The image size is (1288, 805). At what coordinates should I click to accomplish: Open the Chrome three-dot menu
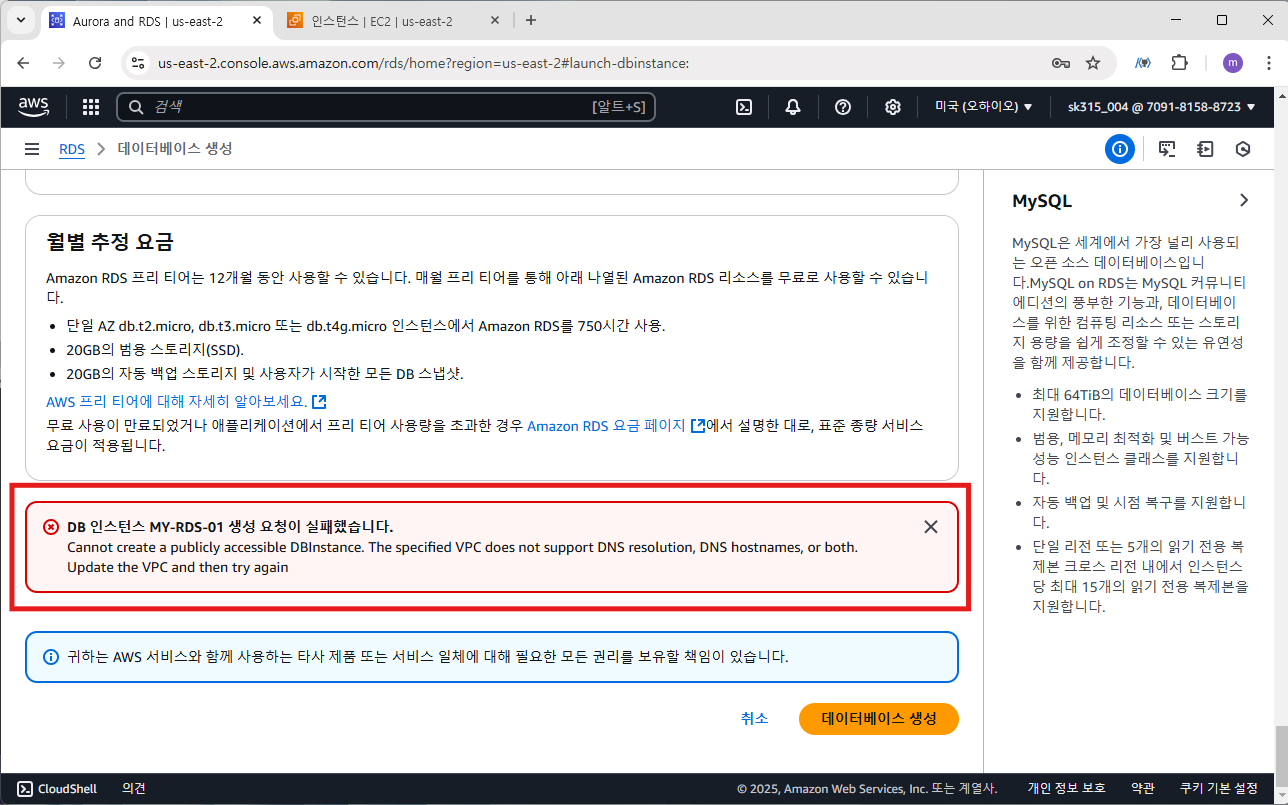tap(1267, 63)
